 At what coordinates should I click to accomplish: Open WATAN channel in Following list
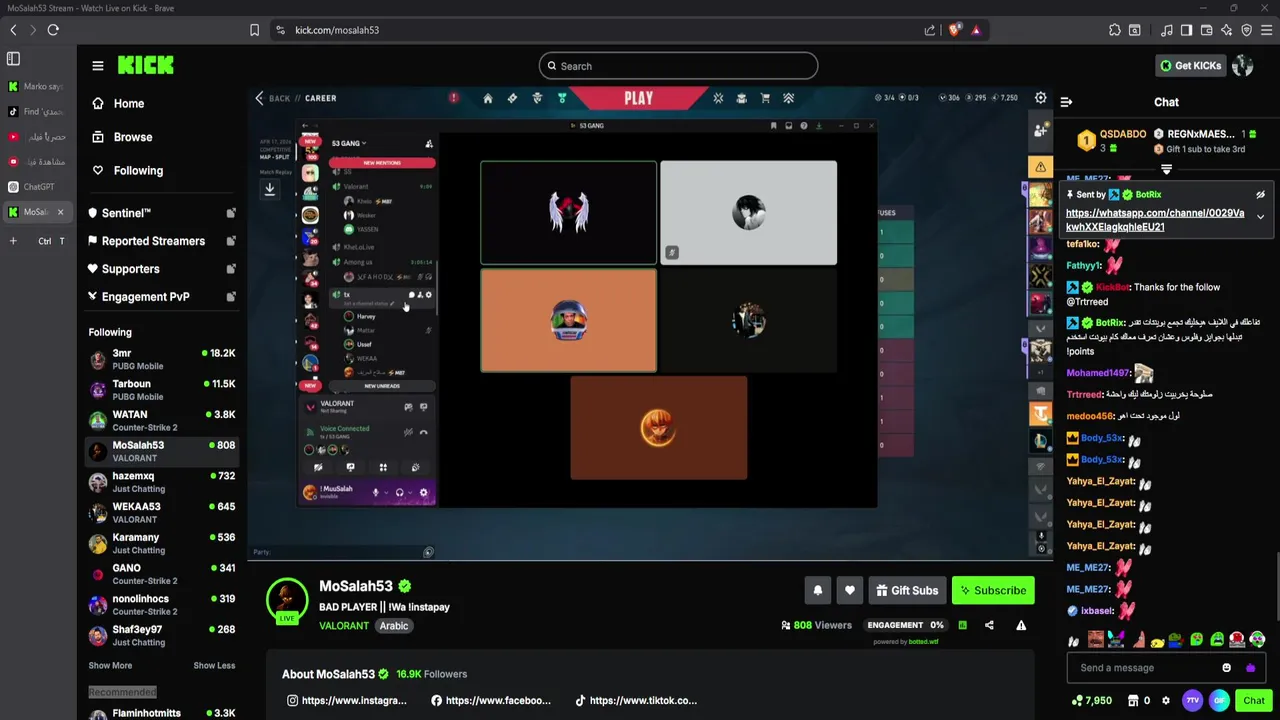162,421
